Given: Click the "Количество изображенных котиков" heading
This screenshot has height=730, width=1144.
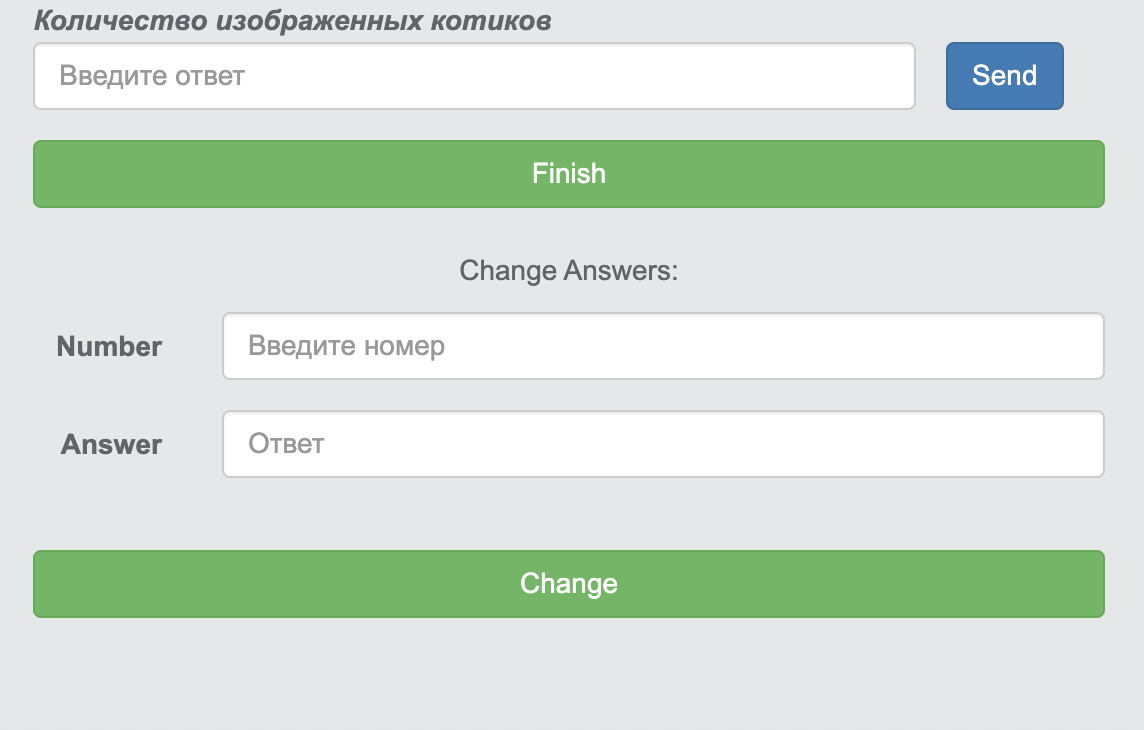Looking at the screenshot, I should click(292, 20).
